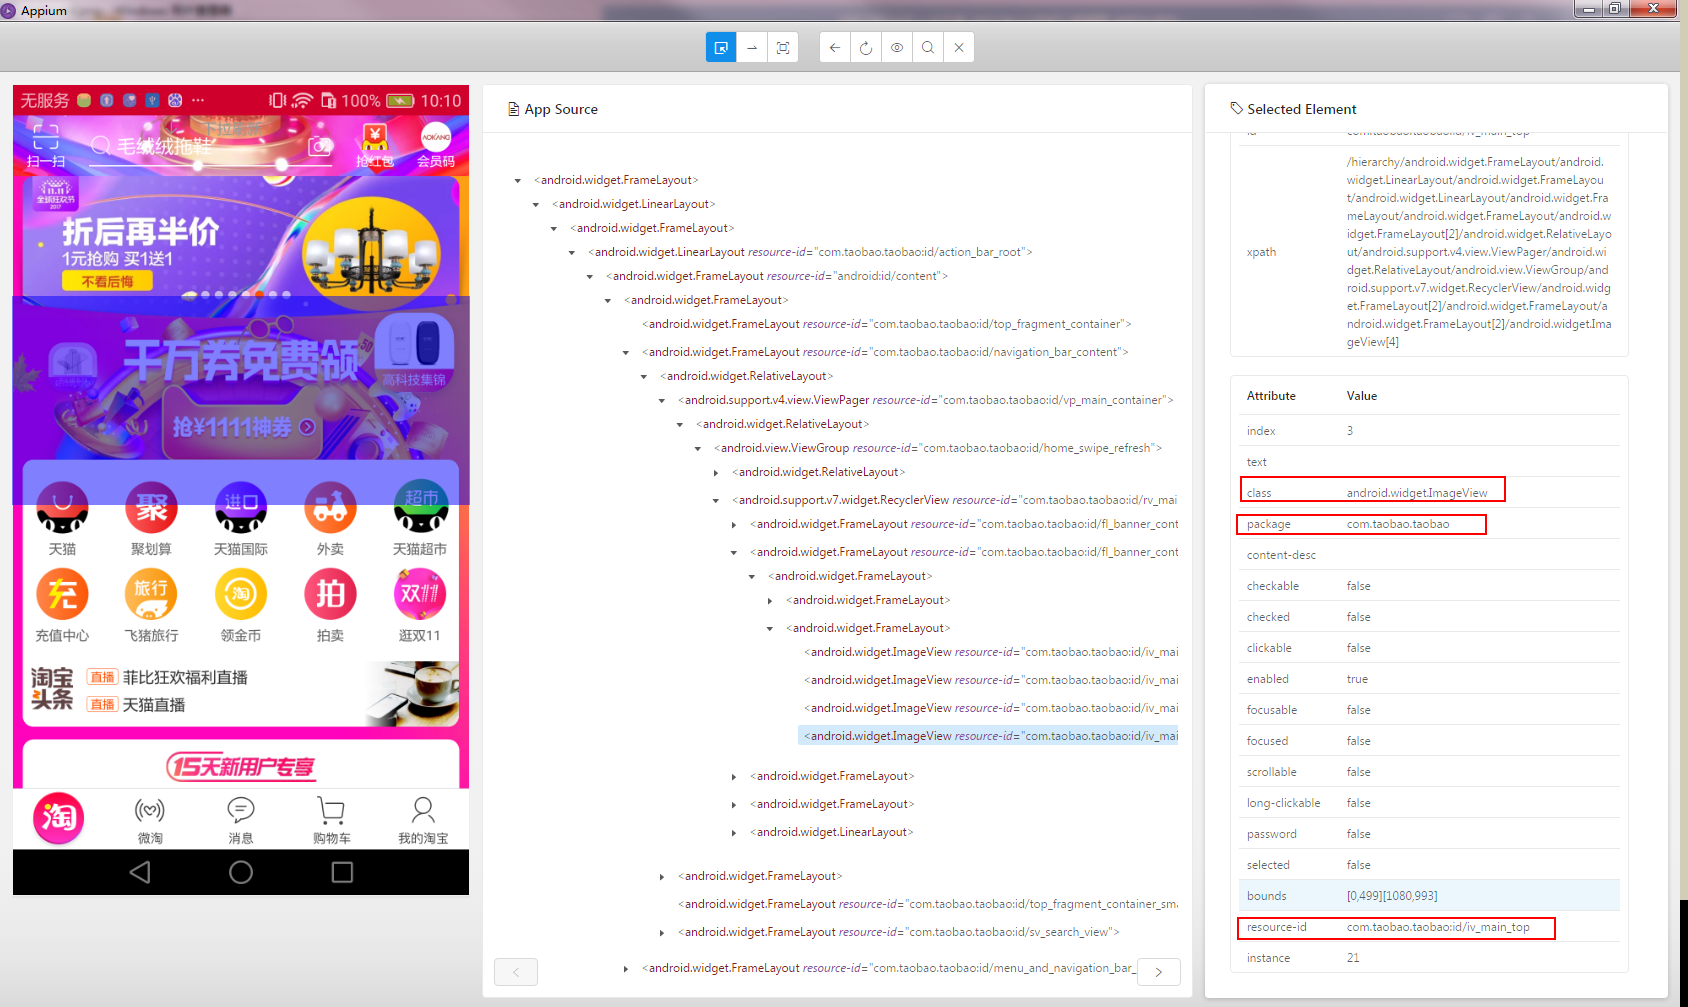Click the Selected Element panel header

[x=1293, y=109]
